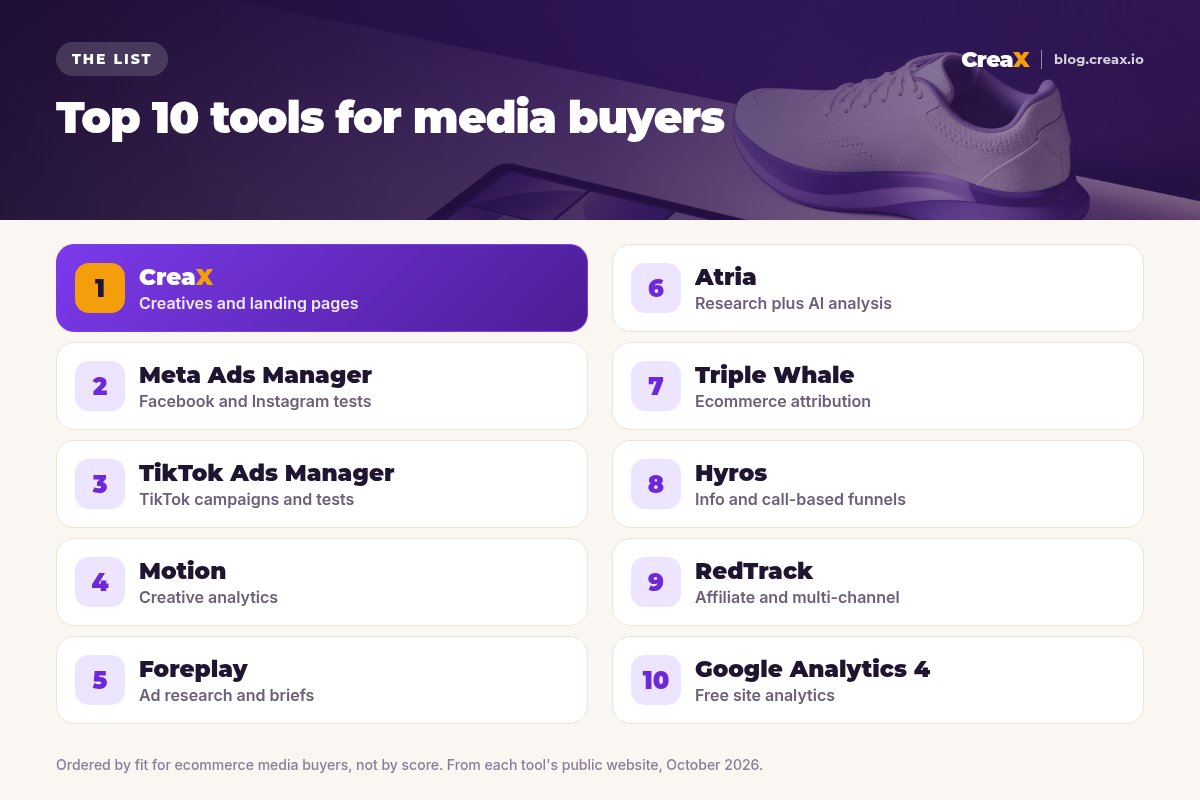This screenshot has height=800, width=1200.
Task: Click 'Info and call-based funnels' description
Action: (800, 499)
